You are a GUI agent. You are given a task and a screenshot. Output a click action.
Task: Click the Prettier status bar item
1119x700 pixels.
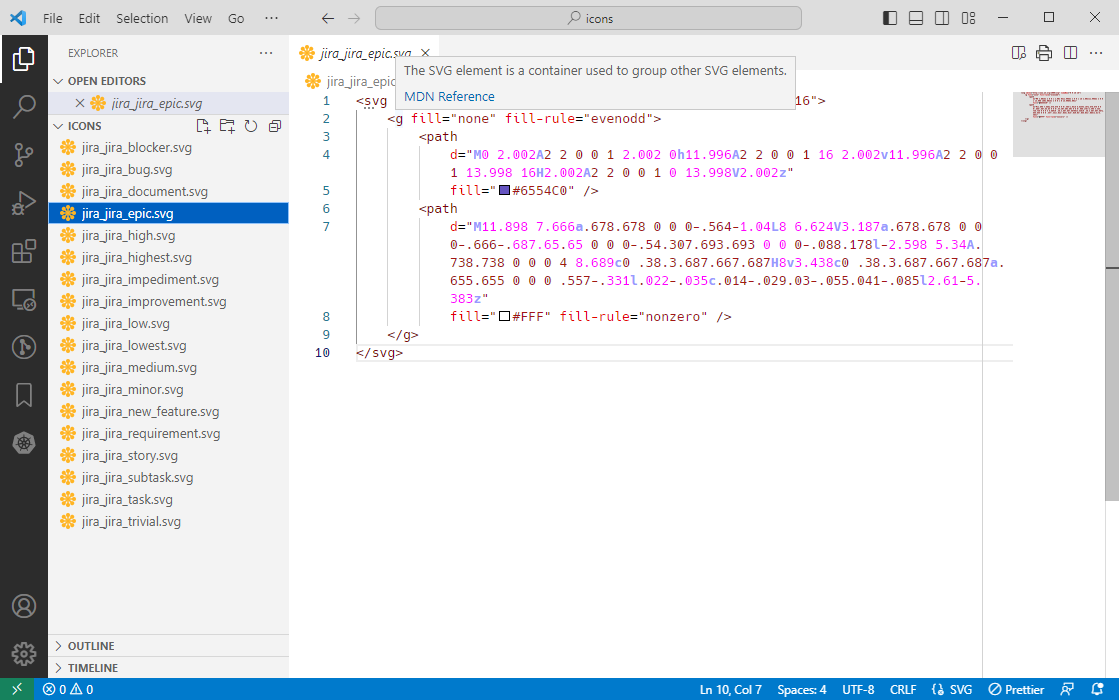point(1016,689)
